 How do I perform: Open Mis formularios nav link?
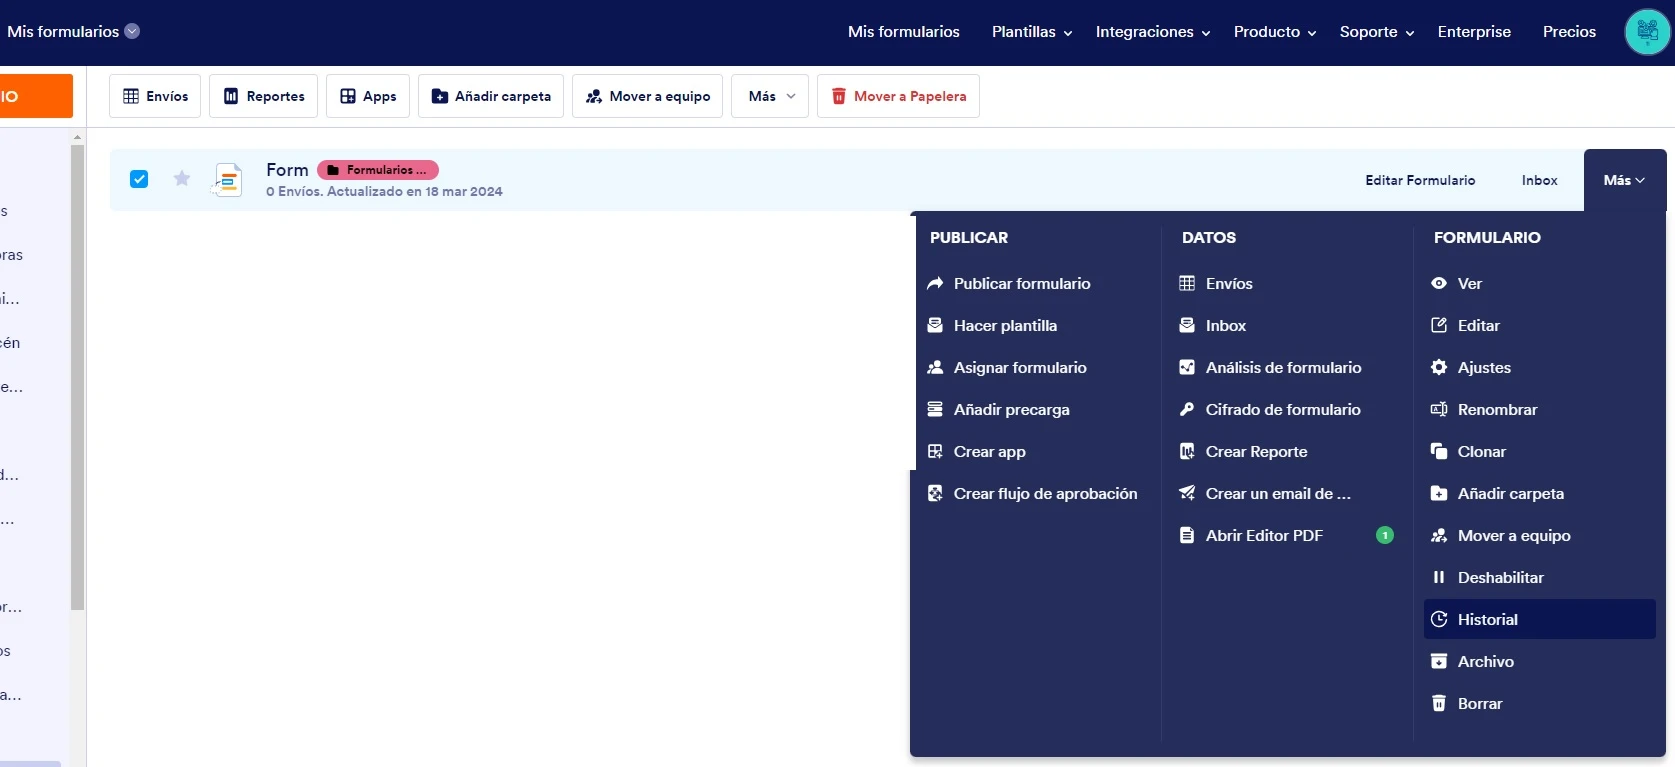pos(904,32)
